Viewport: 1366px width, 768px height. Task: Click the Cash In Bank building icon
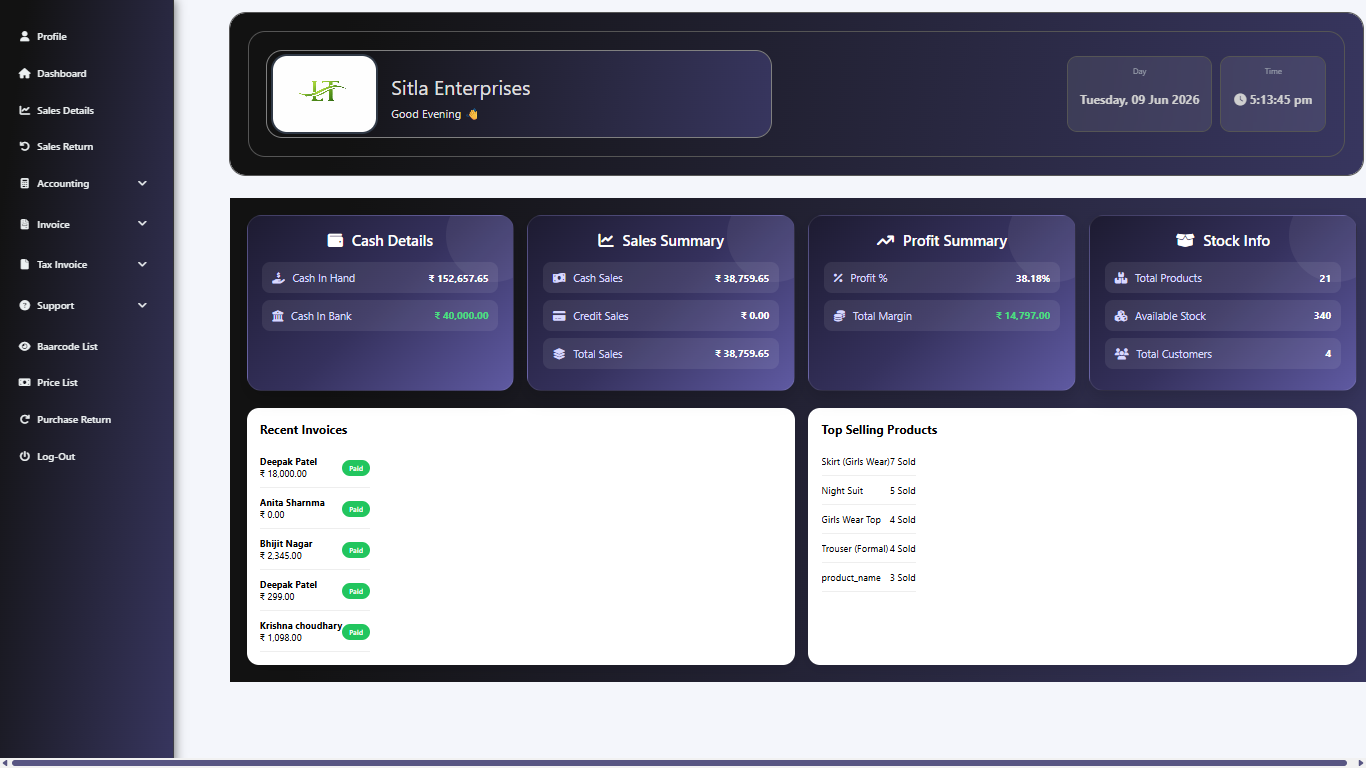click(x=278, y=316)
